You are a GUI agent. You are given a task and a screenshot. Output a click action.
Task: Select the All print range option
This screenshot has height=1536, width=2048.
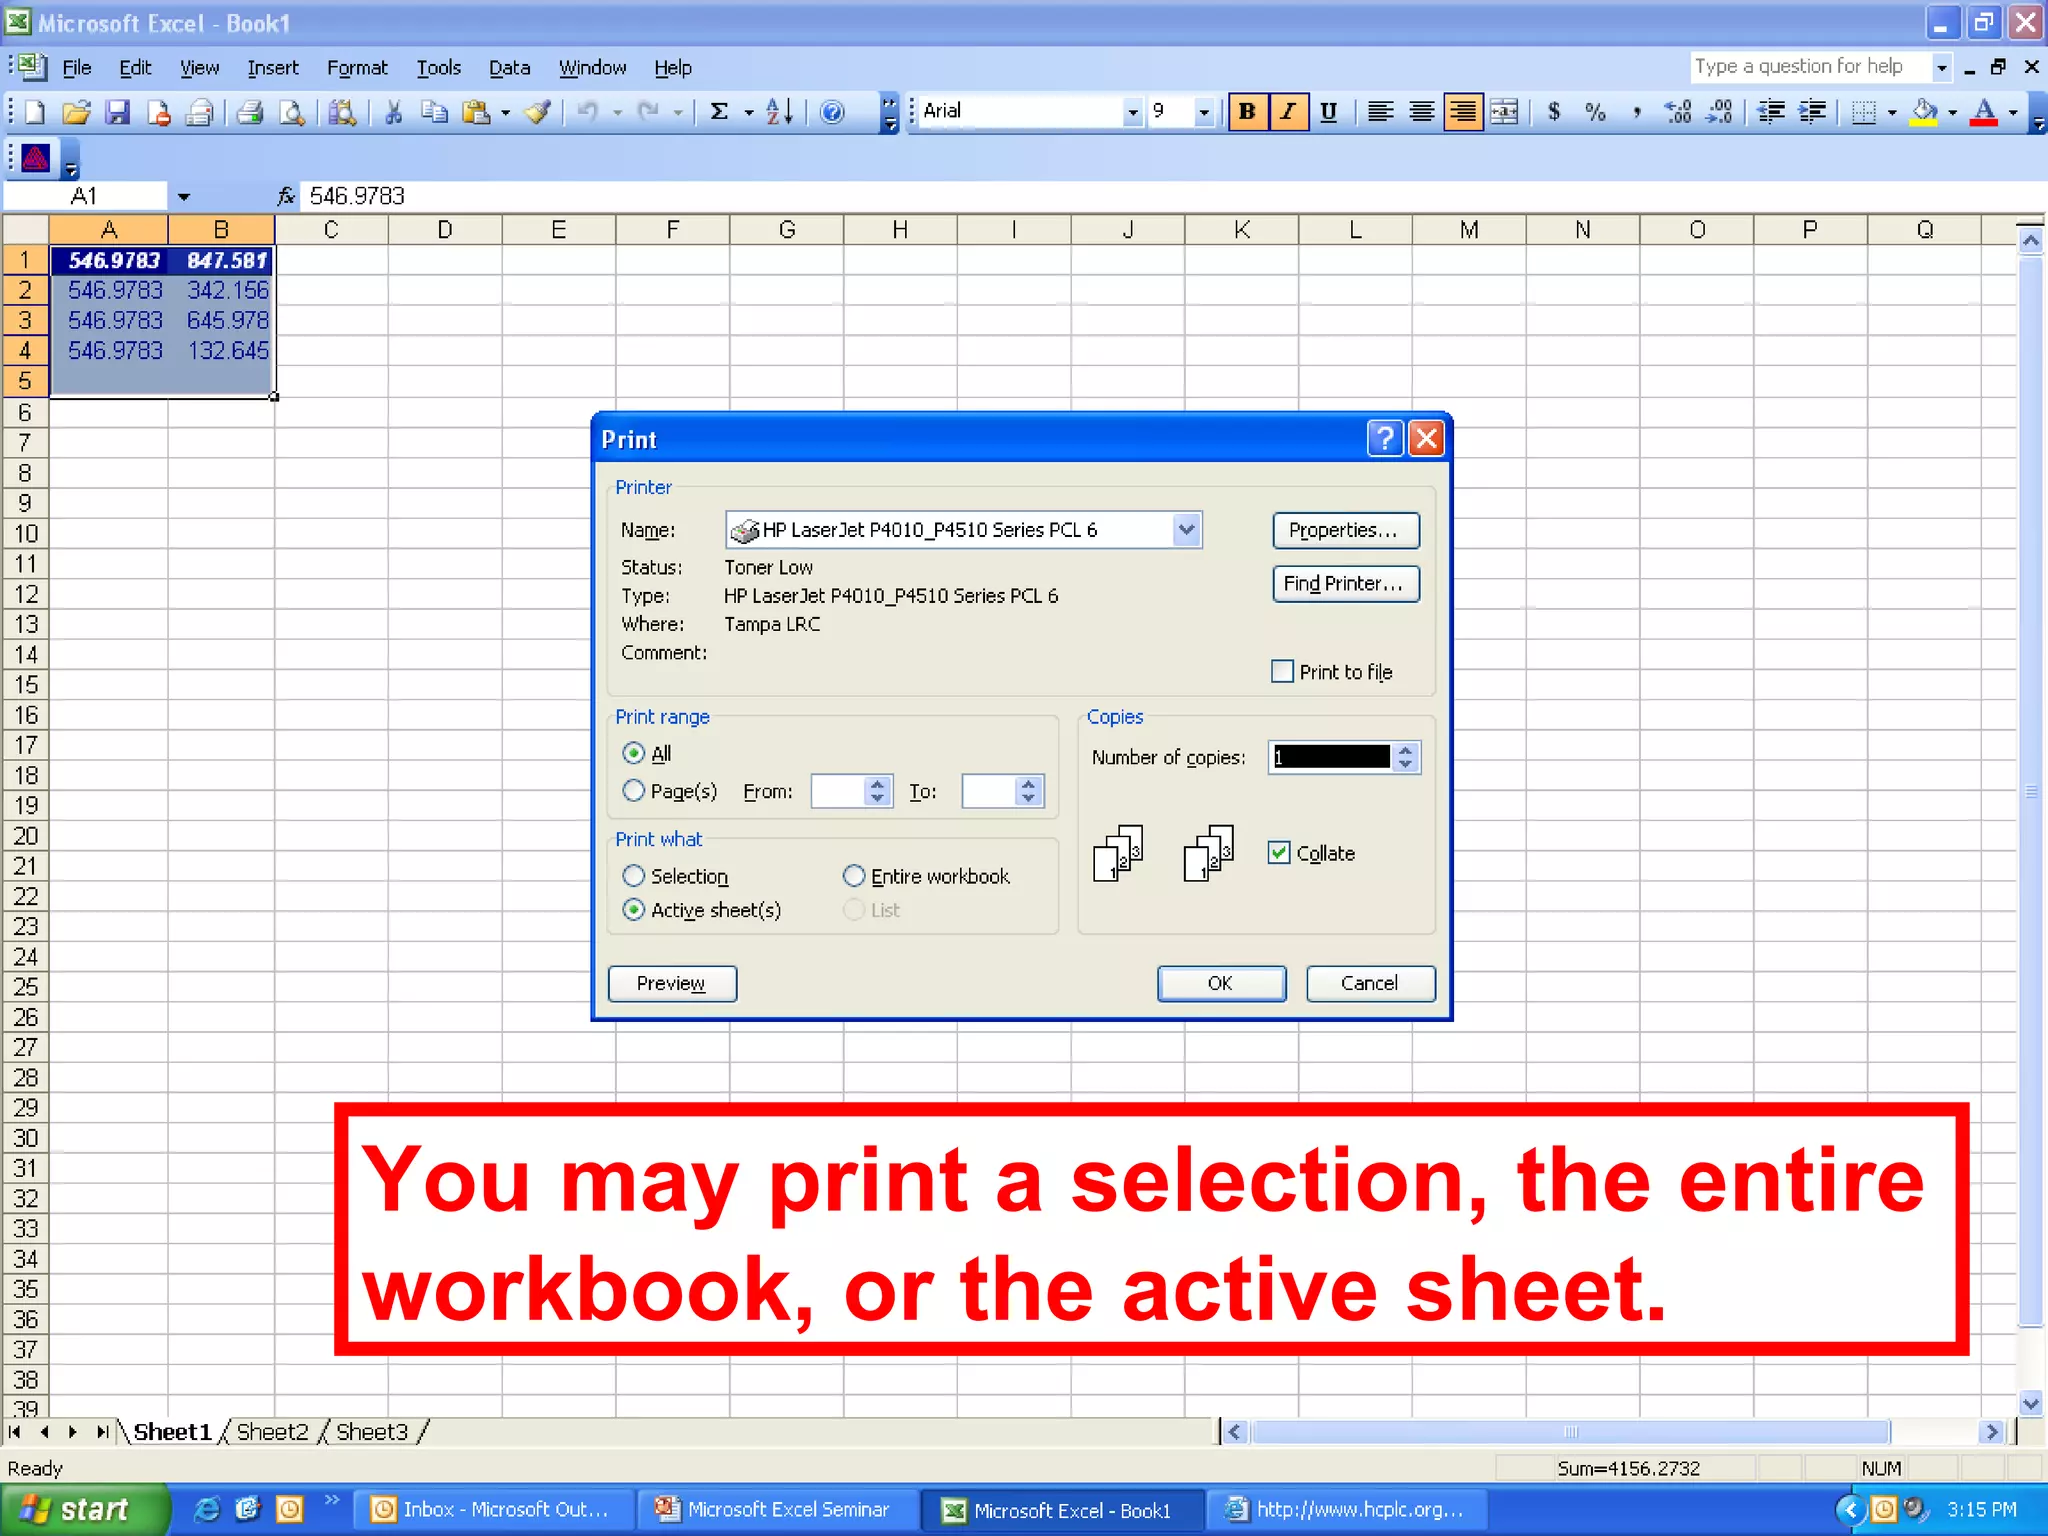click(x=633, y=753)
